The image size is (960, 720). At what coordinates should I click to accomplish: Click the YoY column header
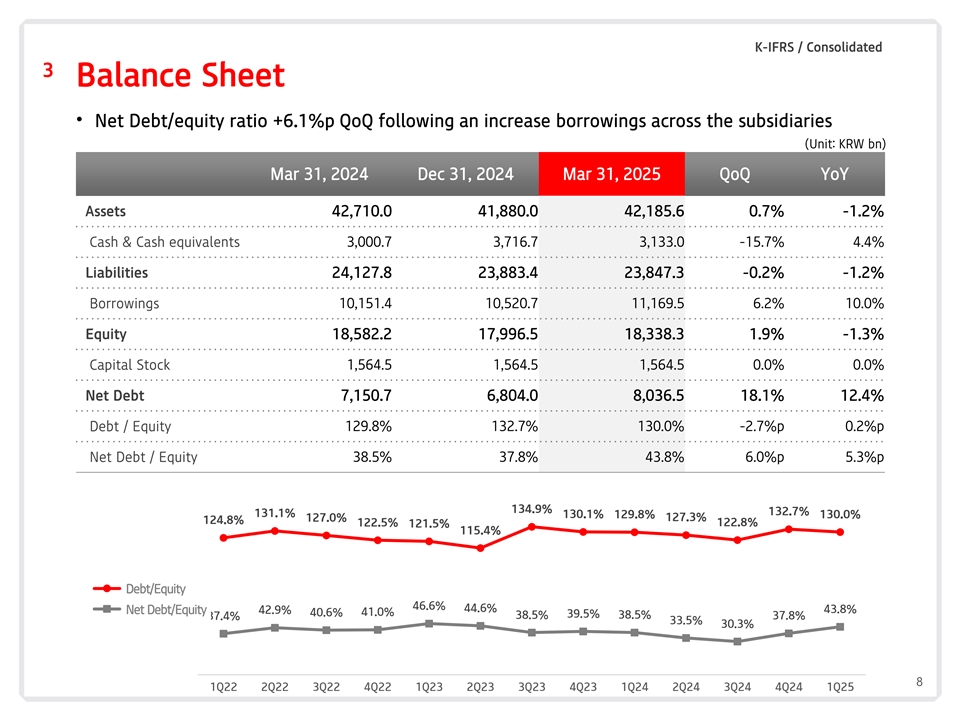click(x=833, y=174)
